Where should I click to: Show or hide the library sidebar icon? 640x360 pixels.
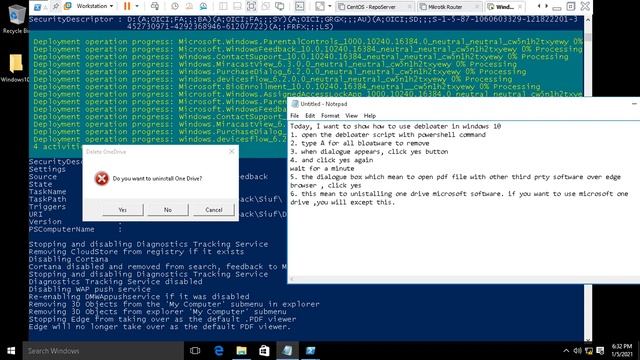[x=223, y=6]
